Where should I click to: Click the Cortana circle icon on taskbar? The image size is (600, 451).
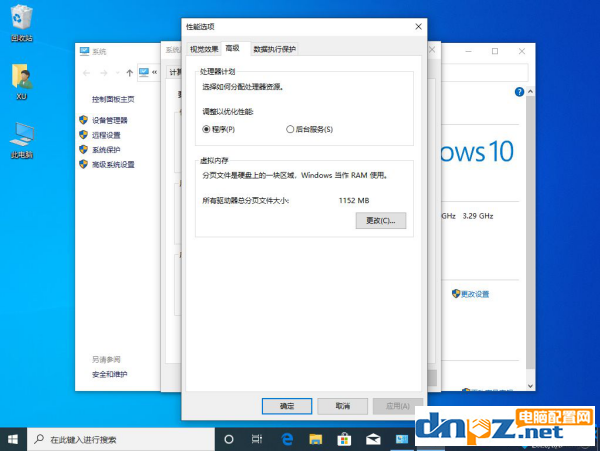coord(228,439)
